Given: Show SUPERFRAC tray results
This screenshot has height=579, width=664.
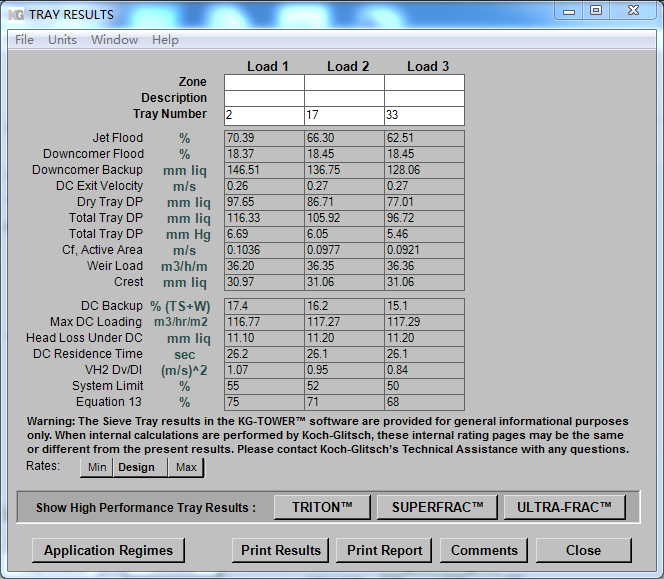Looking at the screenshot, I should pos(437,507).
